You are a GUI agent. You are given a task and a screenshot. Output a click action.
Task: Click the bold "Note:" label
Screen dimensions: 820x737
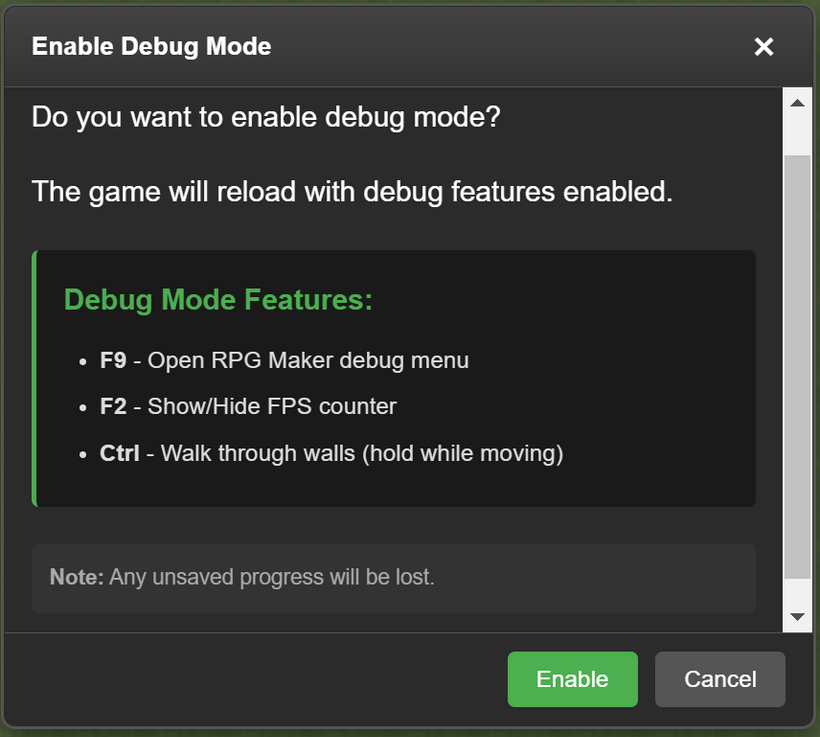click(76, 577)
